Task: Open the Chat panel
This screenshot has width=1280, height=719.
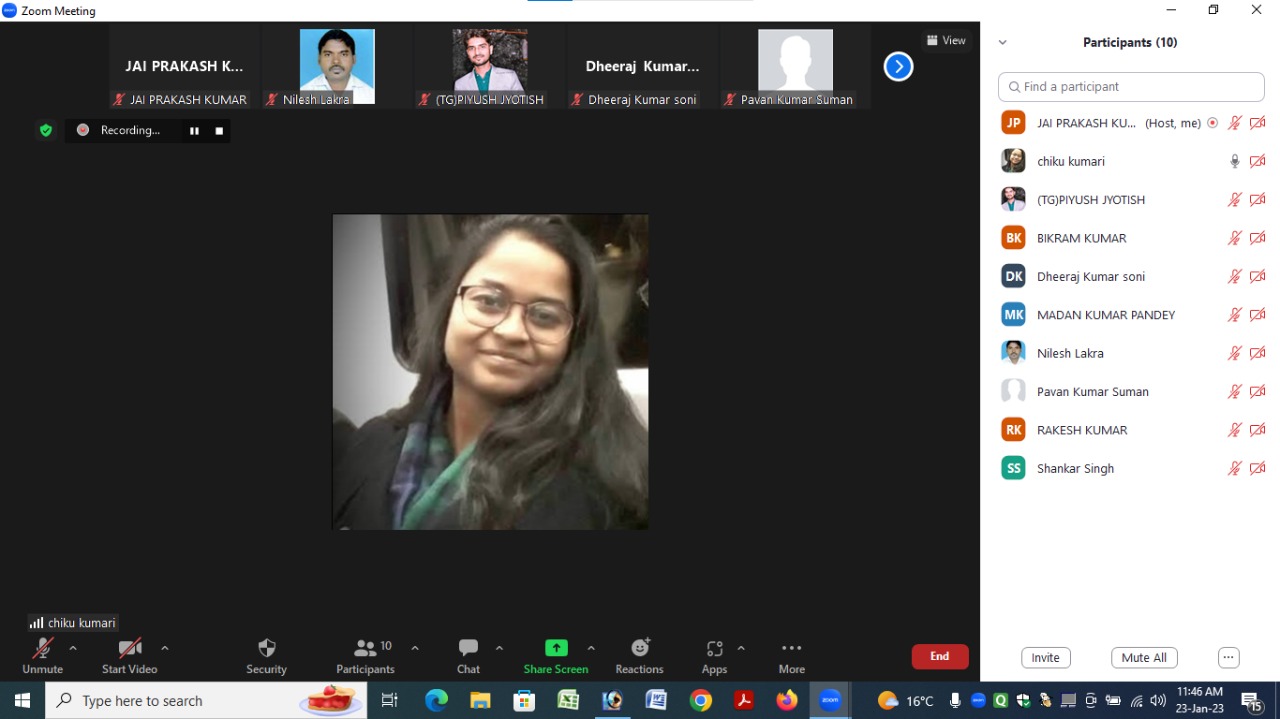Action: 468,656
